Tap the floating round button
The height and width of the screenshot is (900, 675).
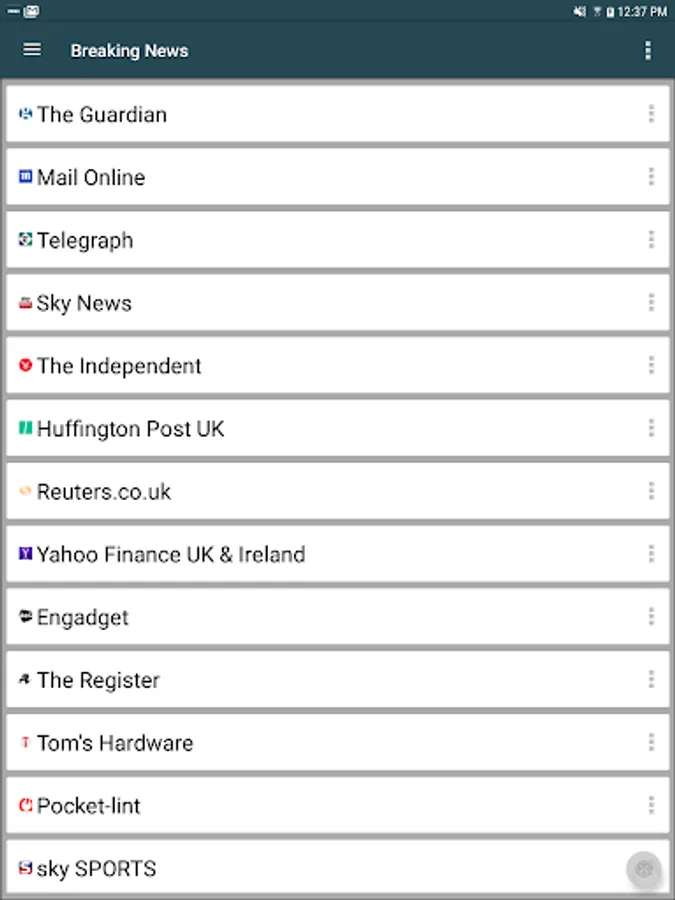click(644, 869)
